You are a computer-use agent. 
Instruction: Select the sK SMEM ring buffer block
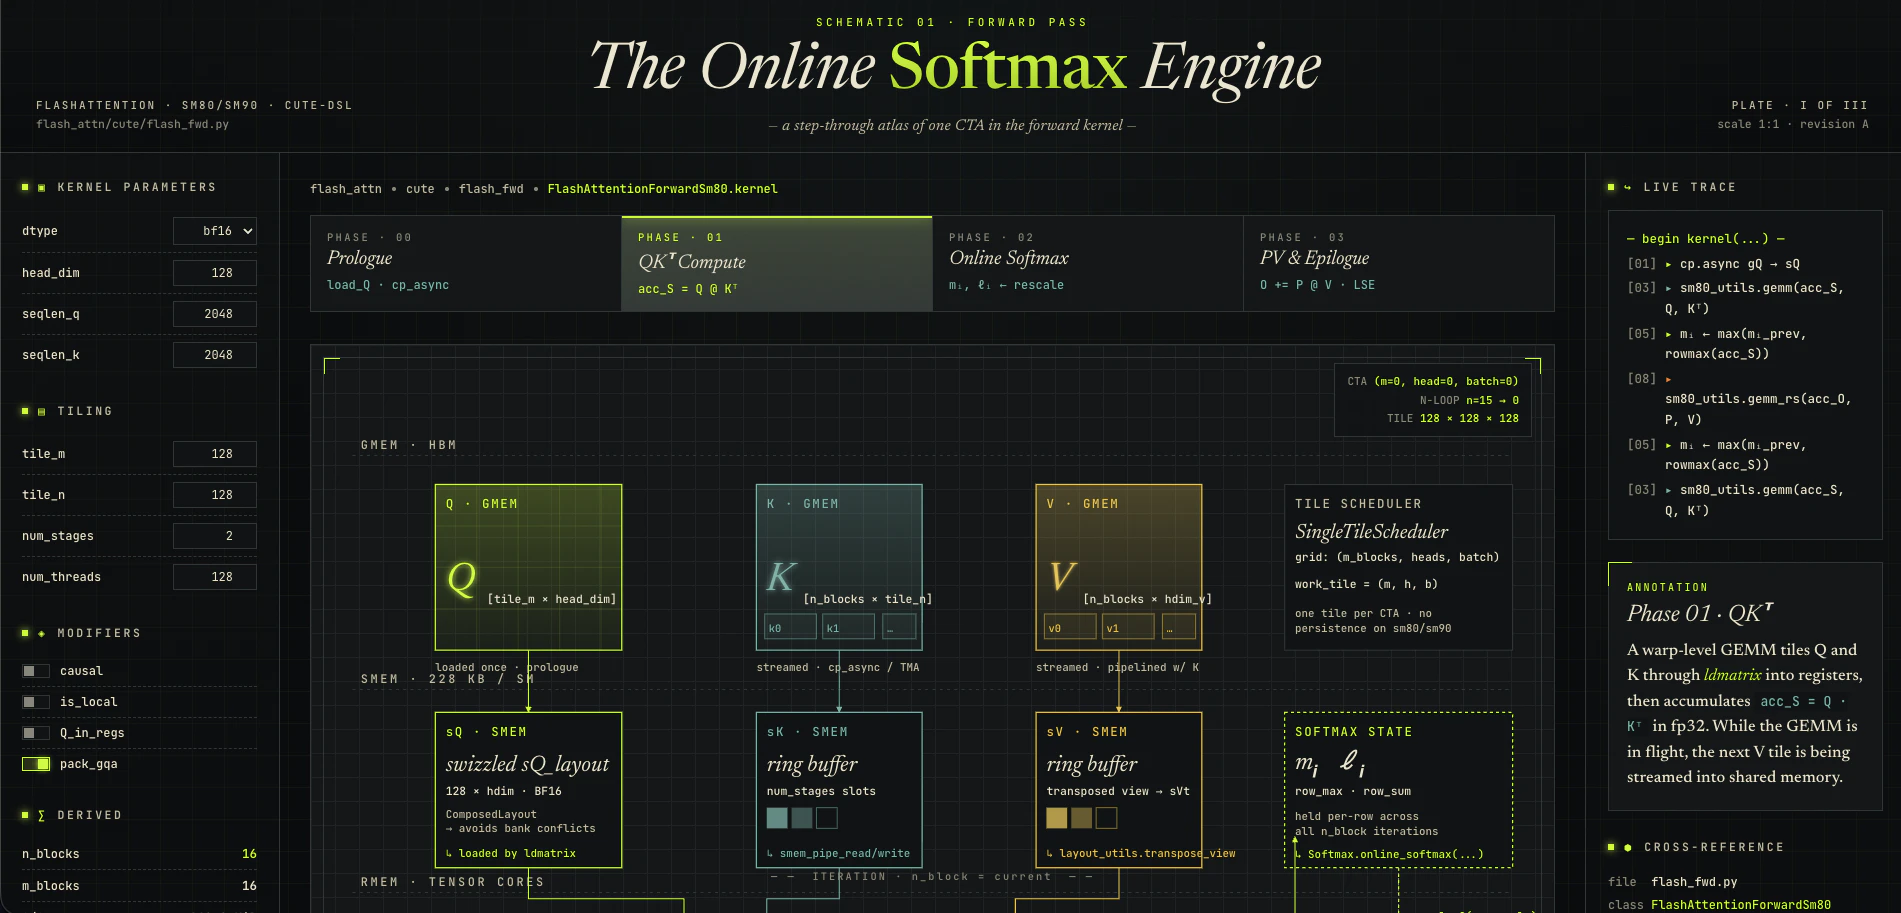tap(839, 790)
